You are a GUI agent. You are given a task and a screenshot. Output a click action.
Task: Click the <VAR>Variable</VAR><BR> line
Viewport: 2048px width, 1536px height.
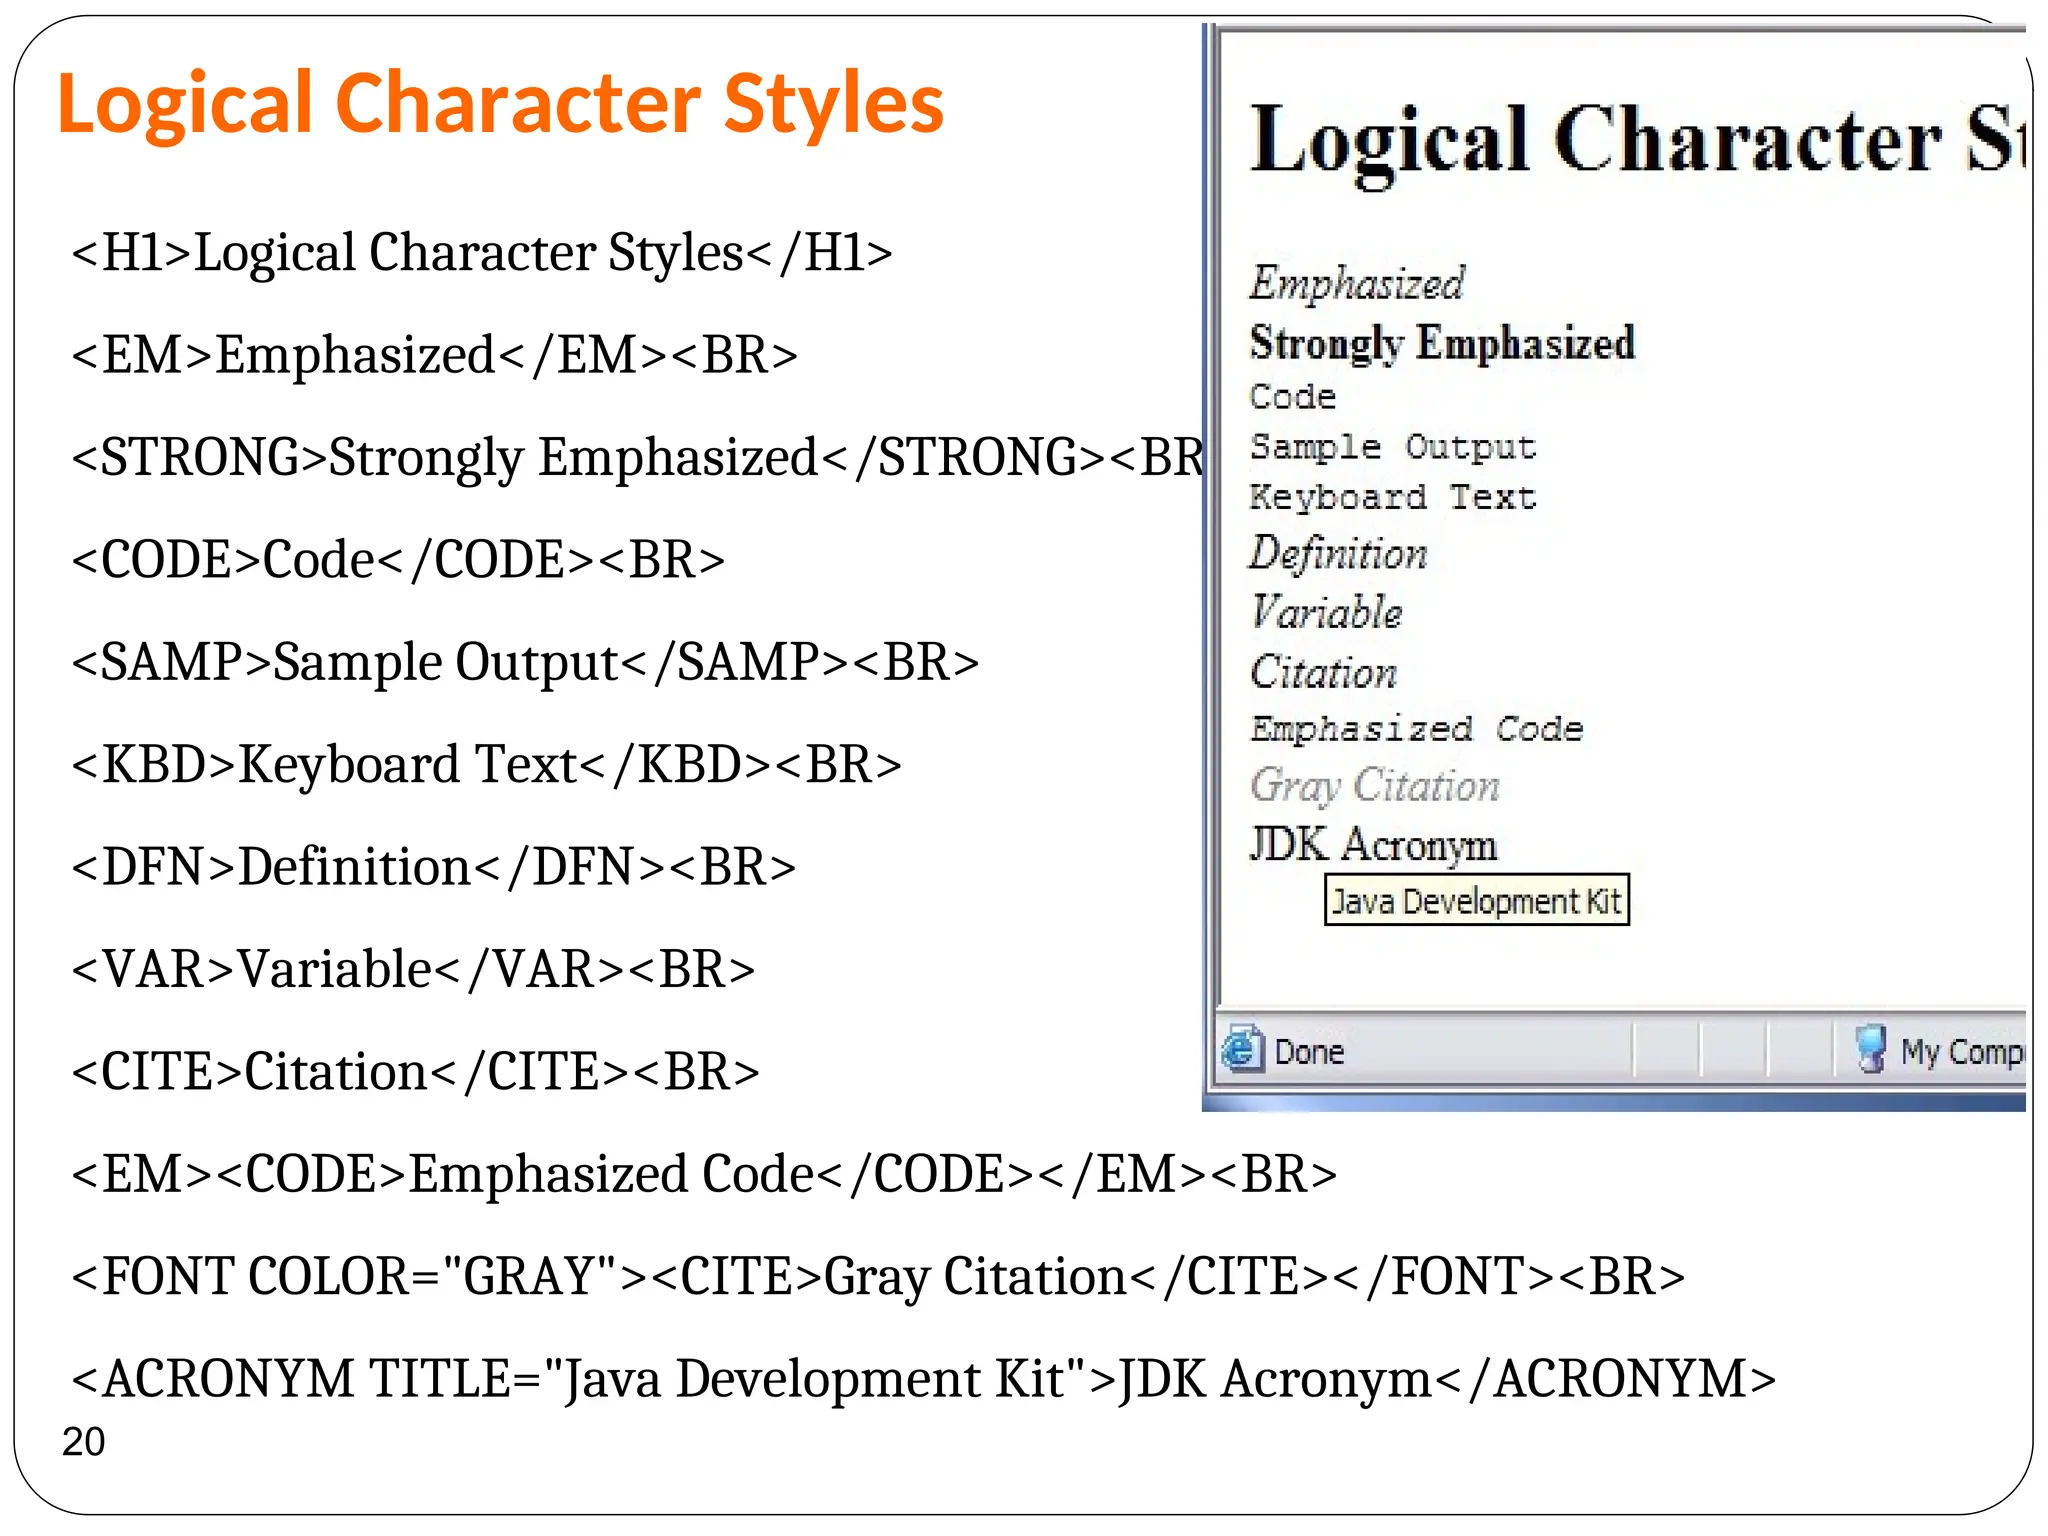[413, 970]
